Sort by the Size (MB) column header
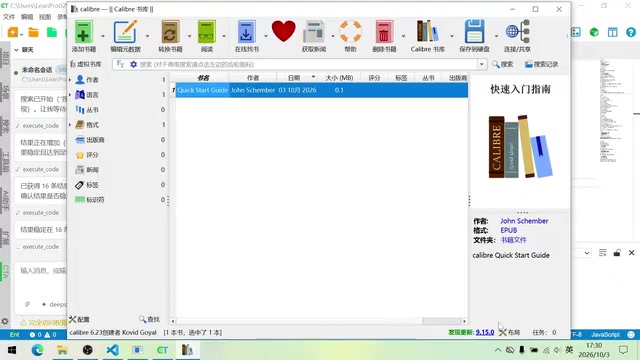Viewport: 640px width, 360px height. (339, 78)
